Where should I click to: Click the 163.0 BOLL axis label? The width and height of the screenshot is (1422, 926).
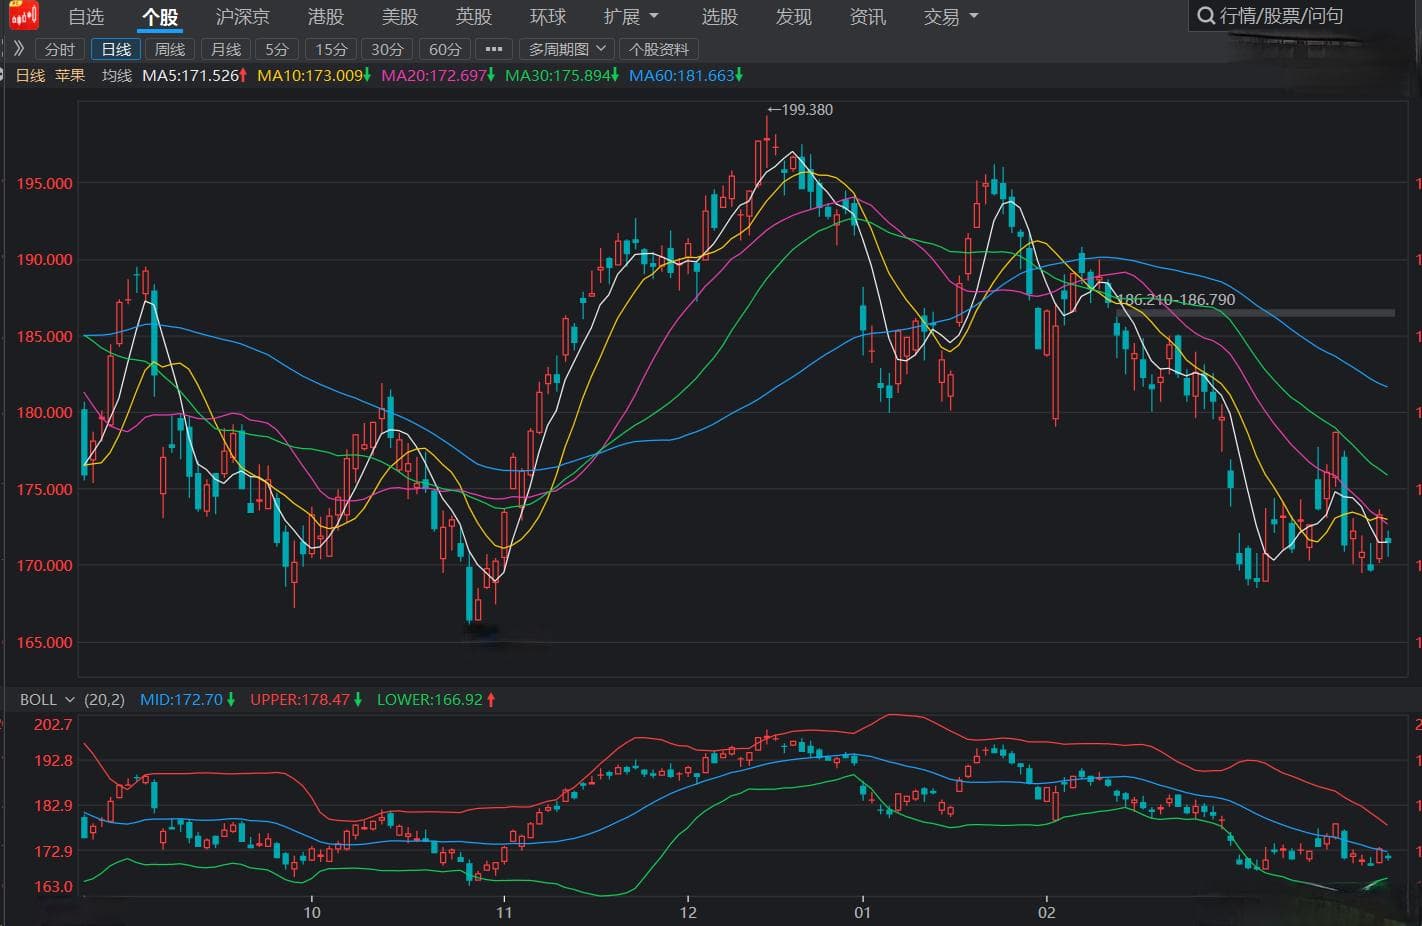[x=53, y=887]
